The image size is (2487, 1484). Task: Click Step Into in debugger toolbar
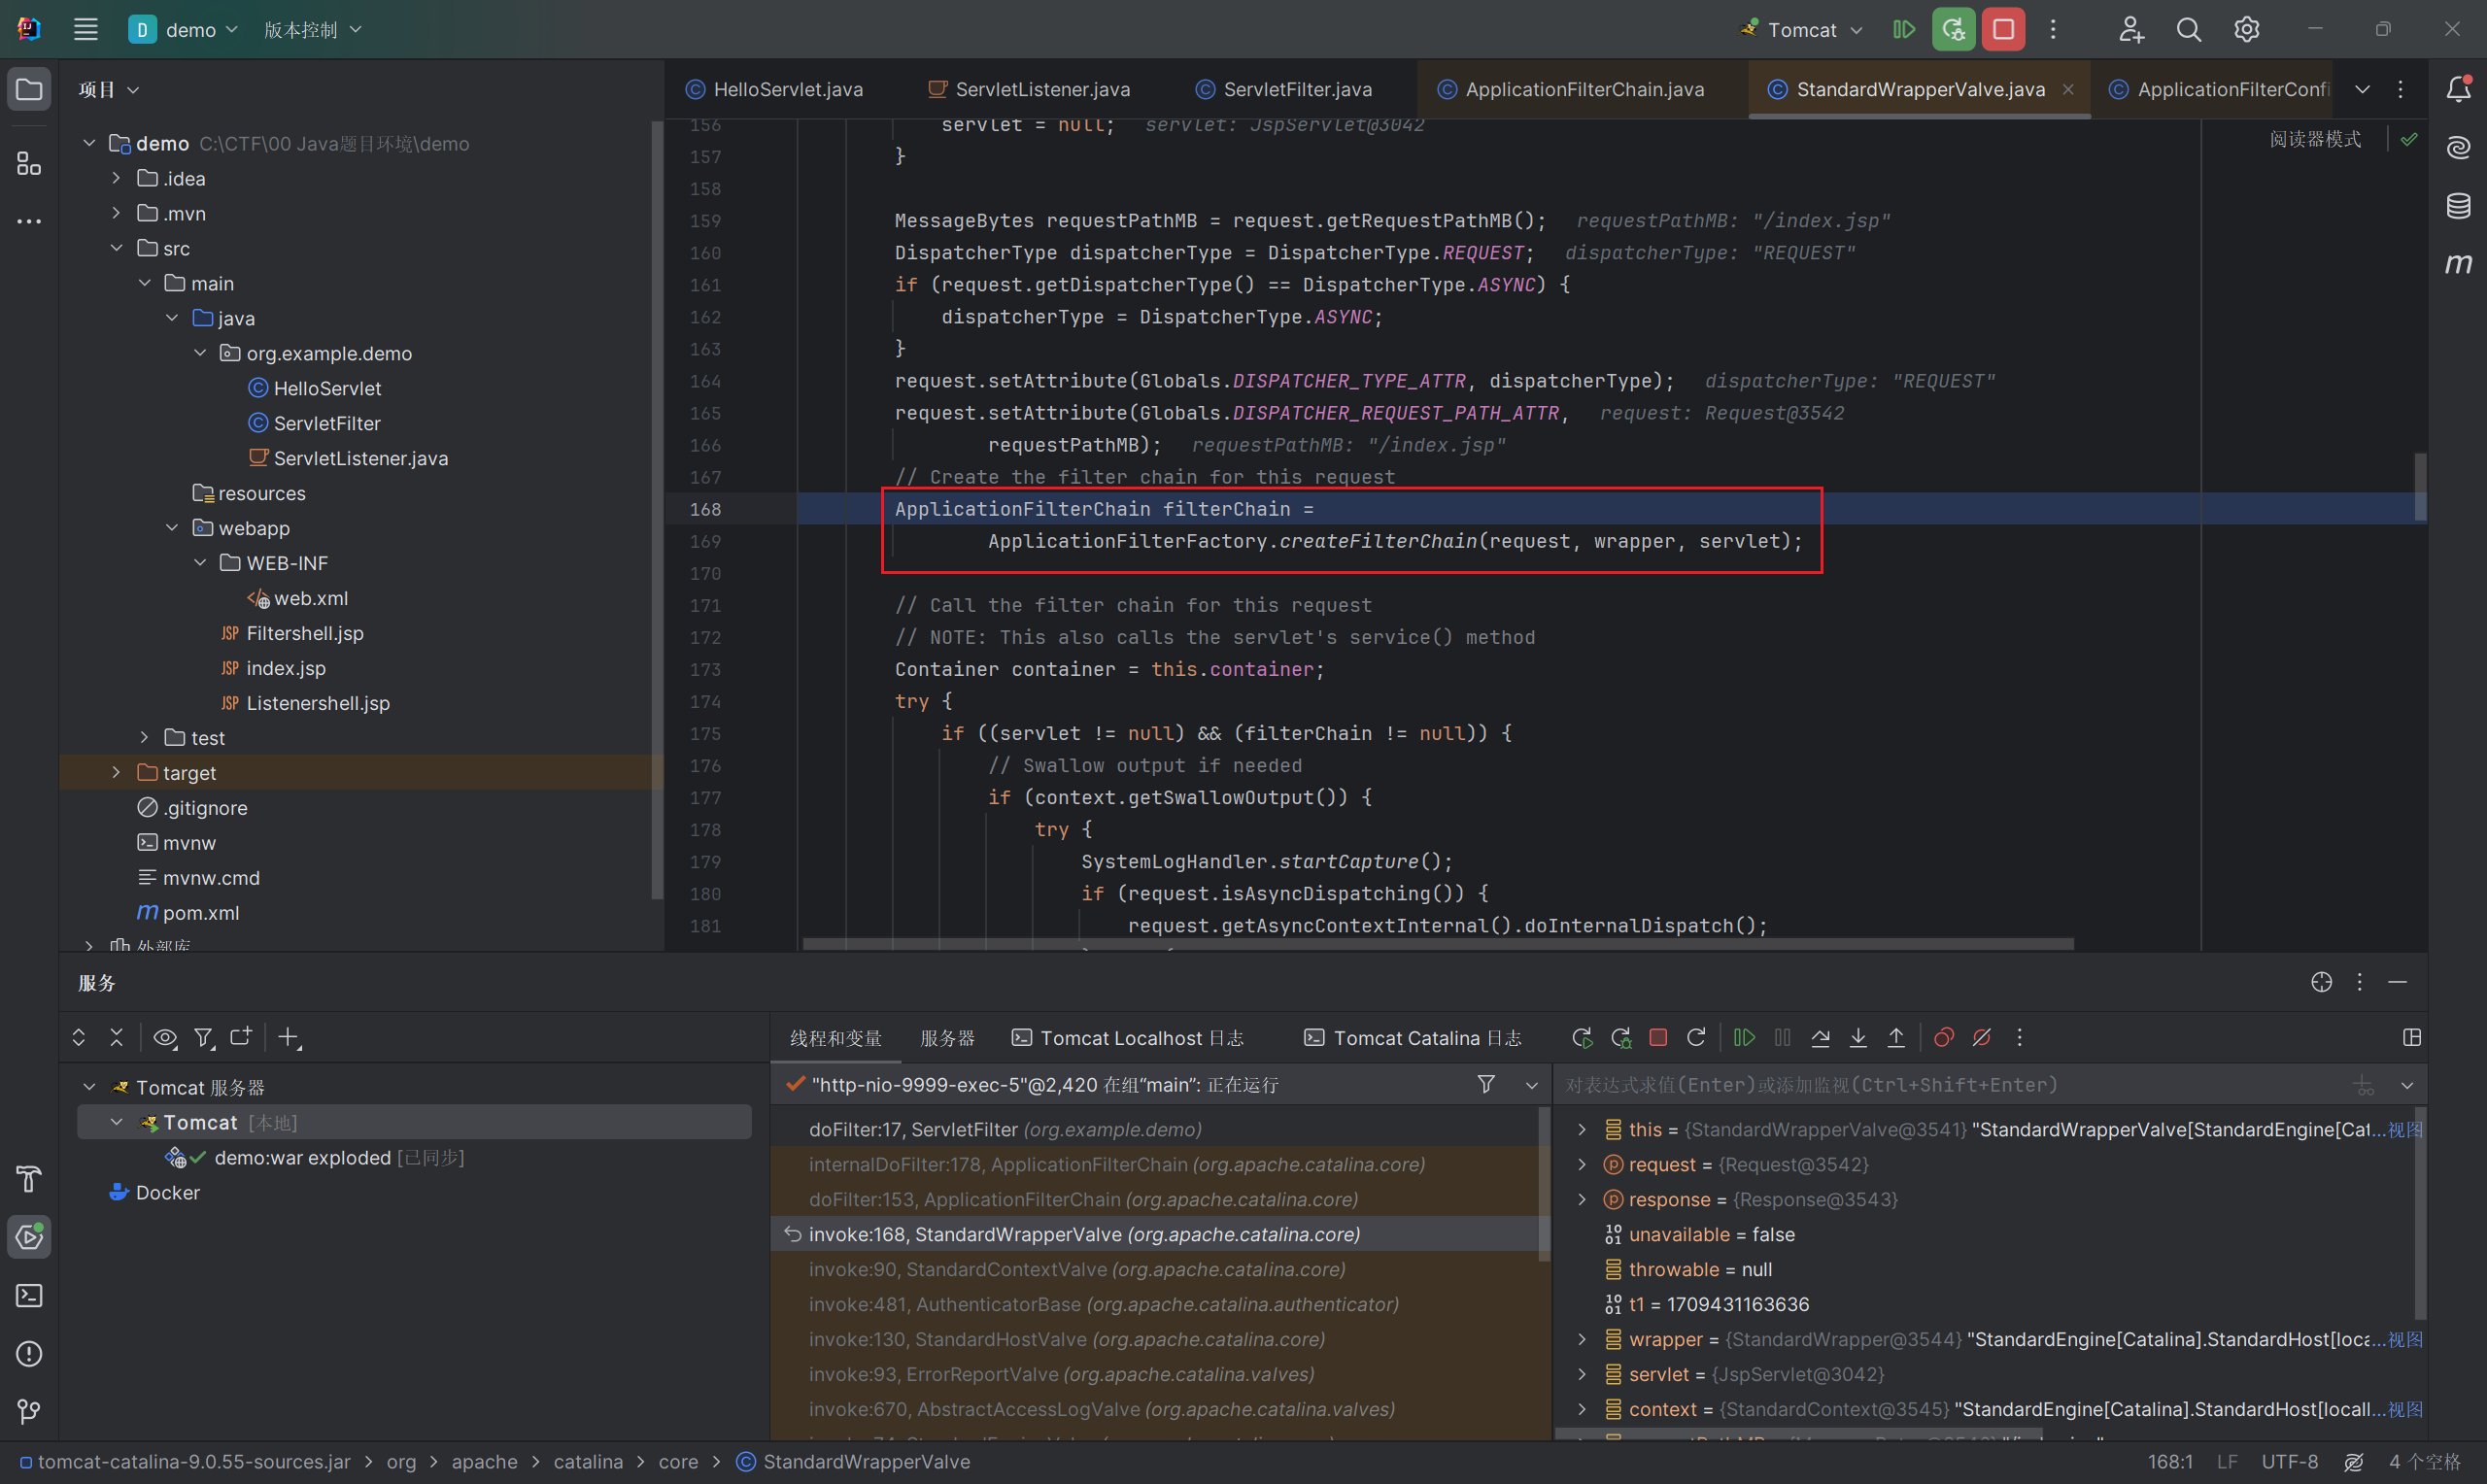tap(1858, 1038)
